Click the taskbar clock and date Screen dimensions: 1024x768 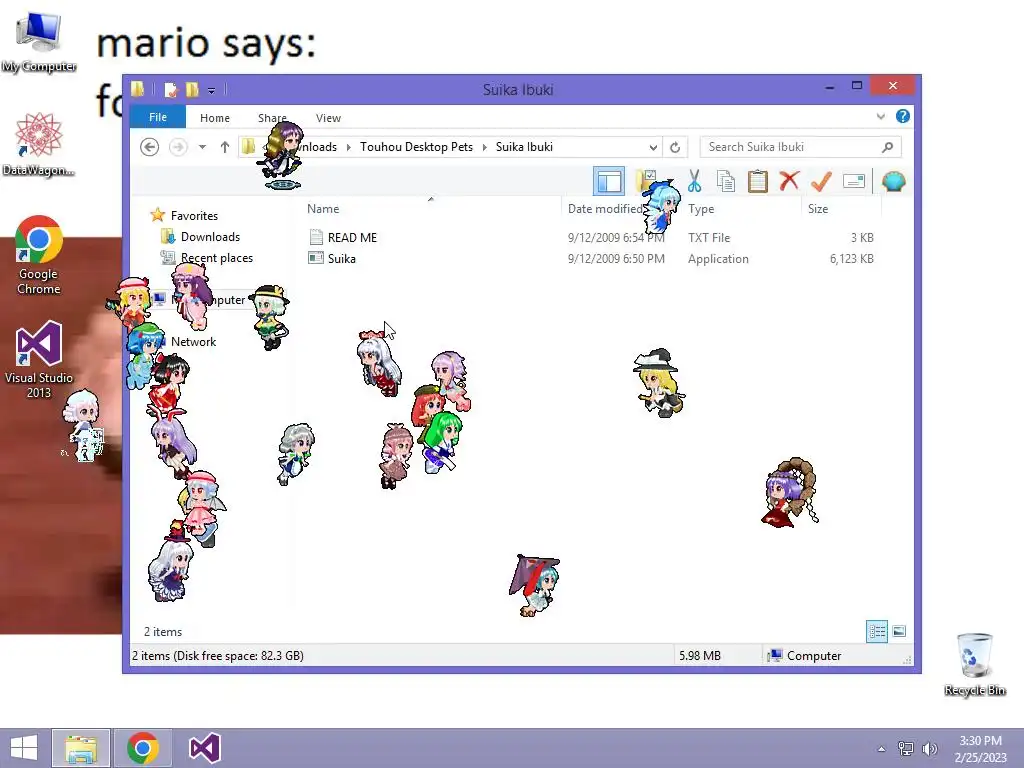tap(980, 748)
